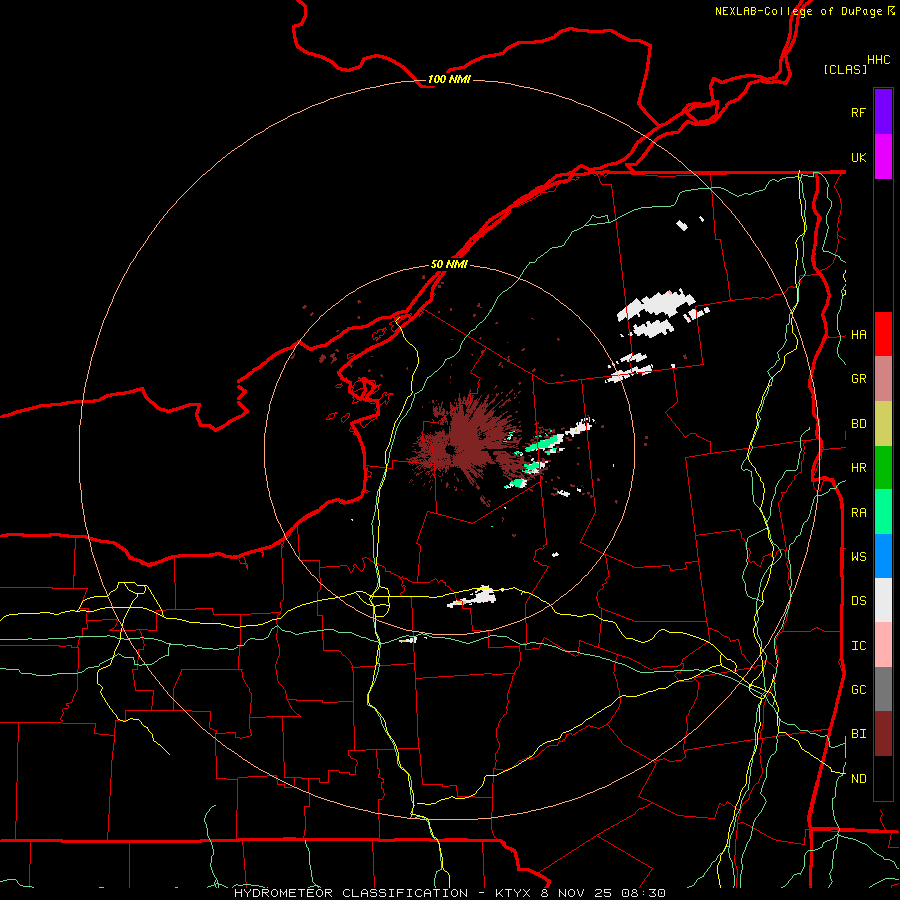Click the HR green legend swatch

tap(883, 468)
